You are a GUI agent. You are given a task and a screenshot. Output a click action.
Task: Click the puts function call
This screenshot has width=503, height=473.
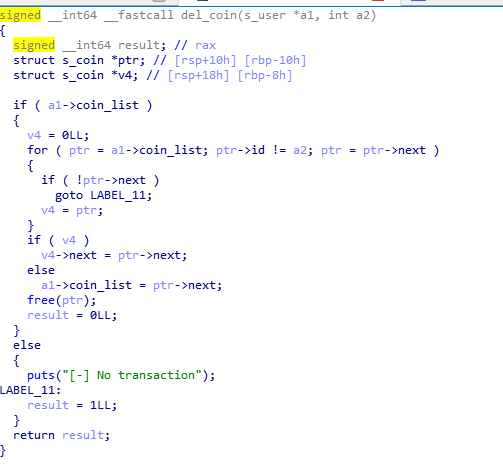[41, 375]
